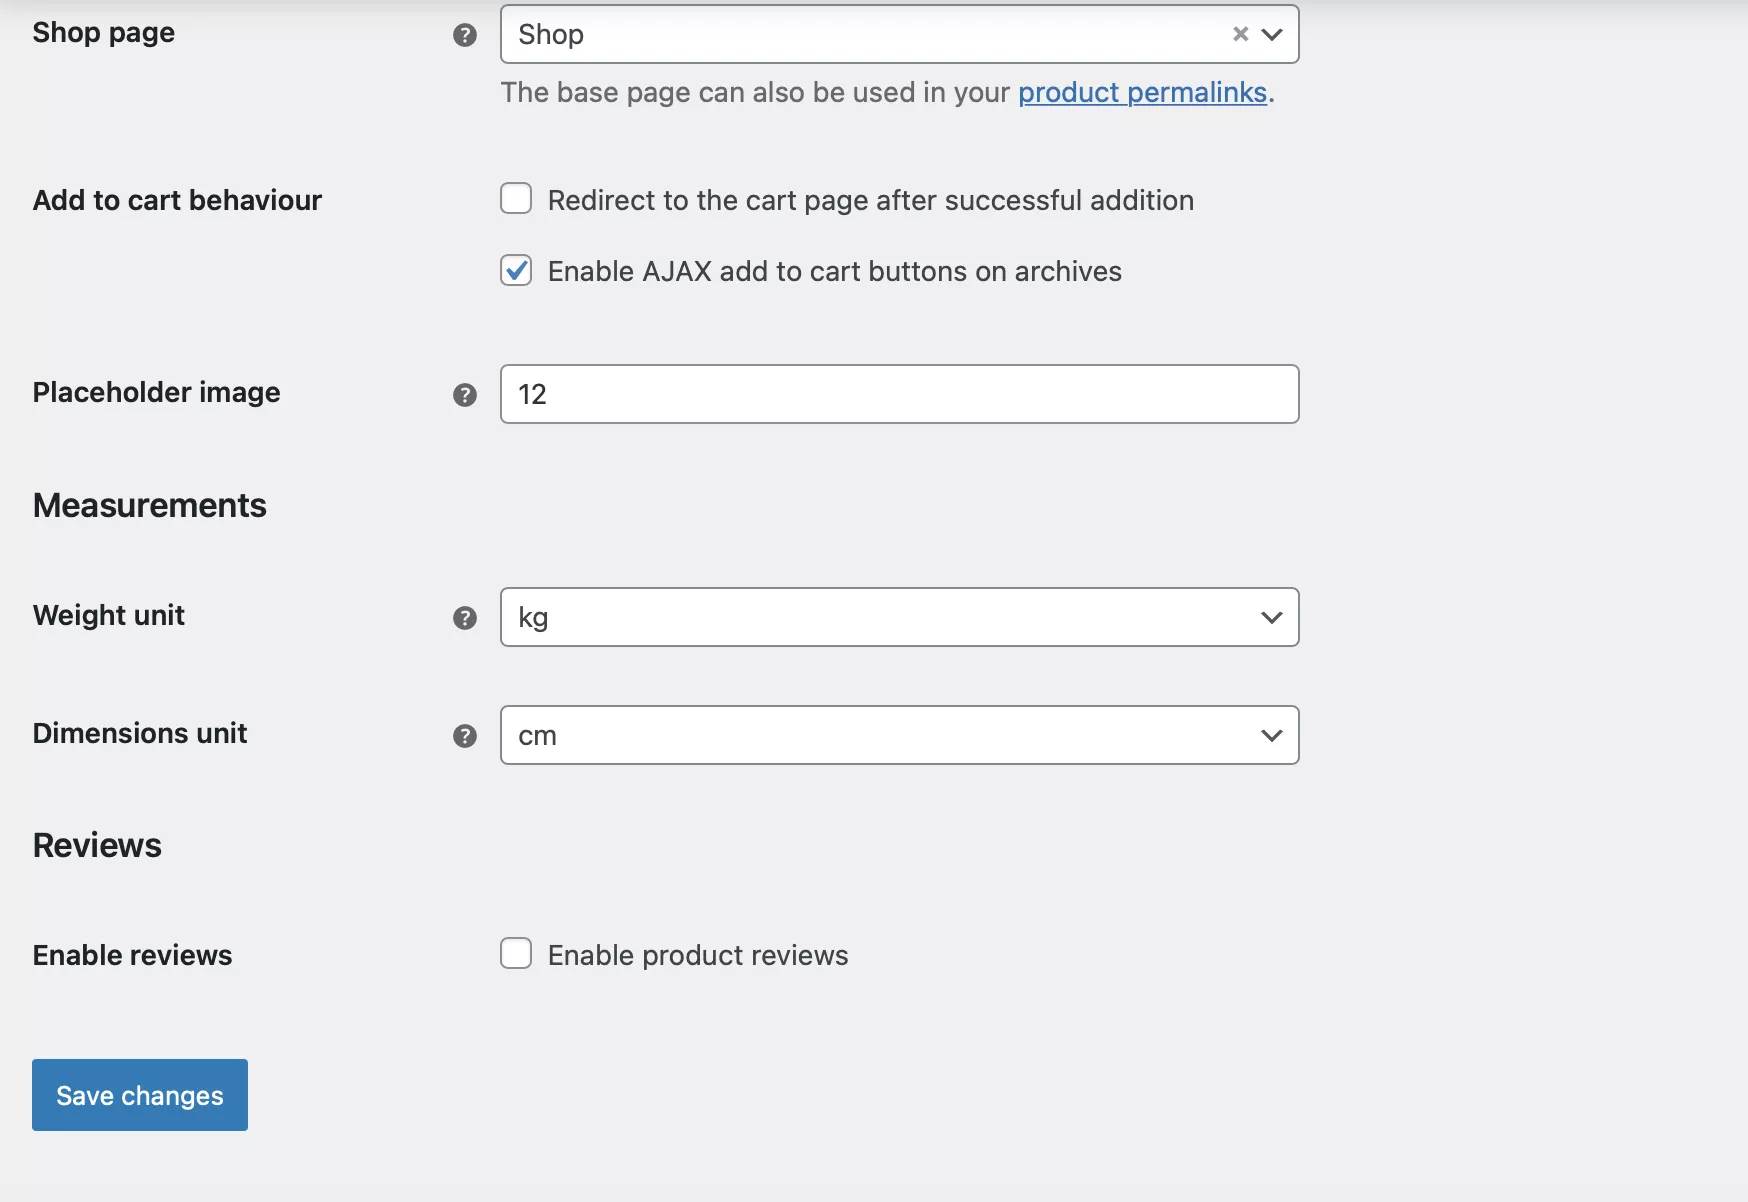The image size is (1748, 1202).
Task: Click the Placeholder image help icon
Action: (x=465, y=395)
